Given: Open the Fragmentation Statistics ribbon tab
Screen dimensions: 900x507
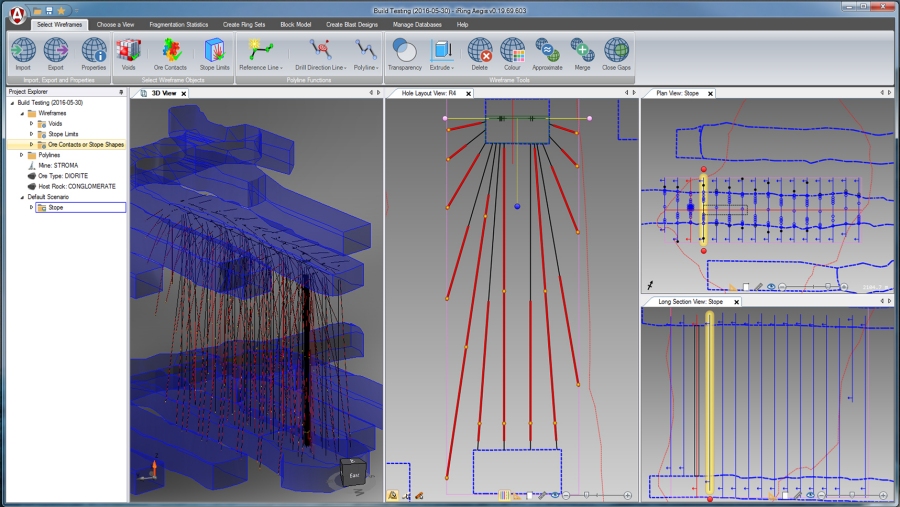Looking at the screenshot, I should pos(178,24).
